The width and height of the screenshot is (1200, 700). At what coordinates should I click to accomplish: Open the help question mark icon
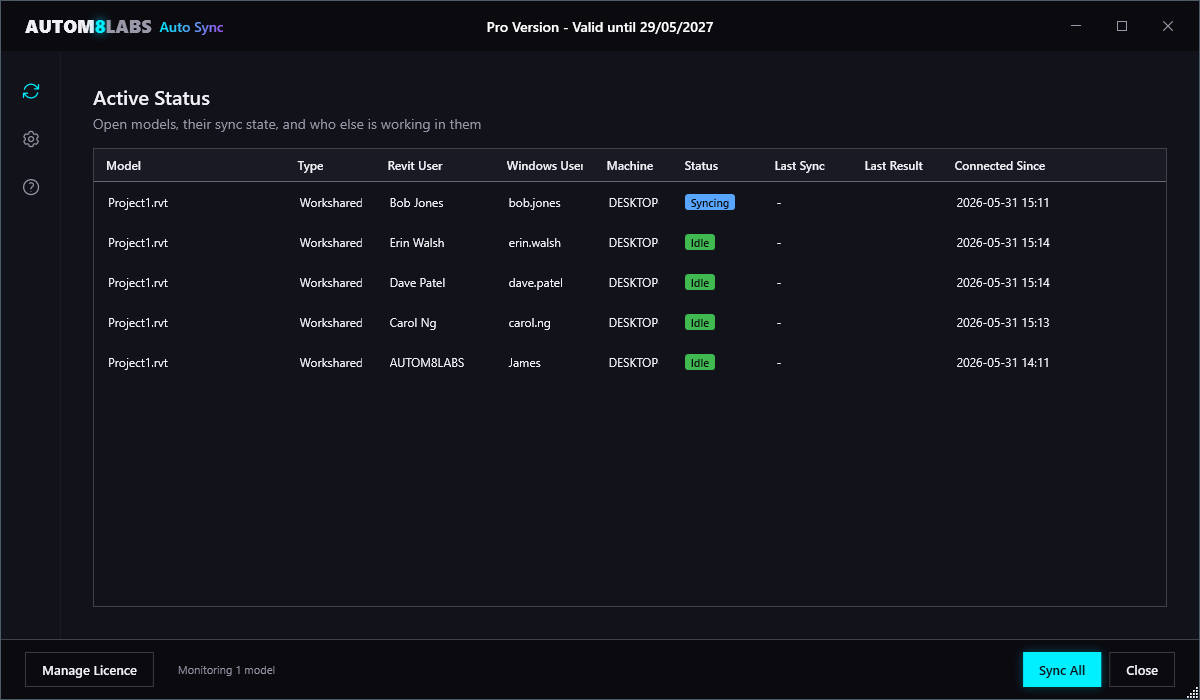pos(31,187)
